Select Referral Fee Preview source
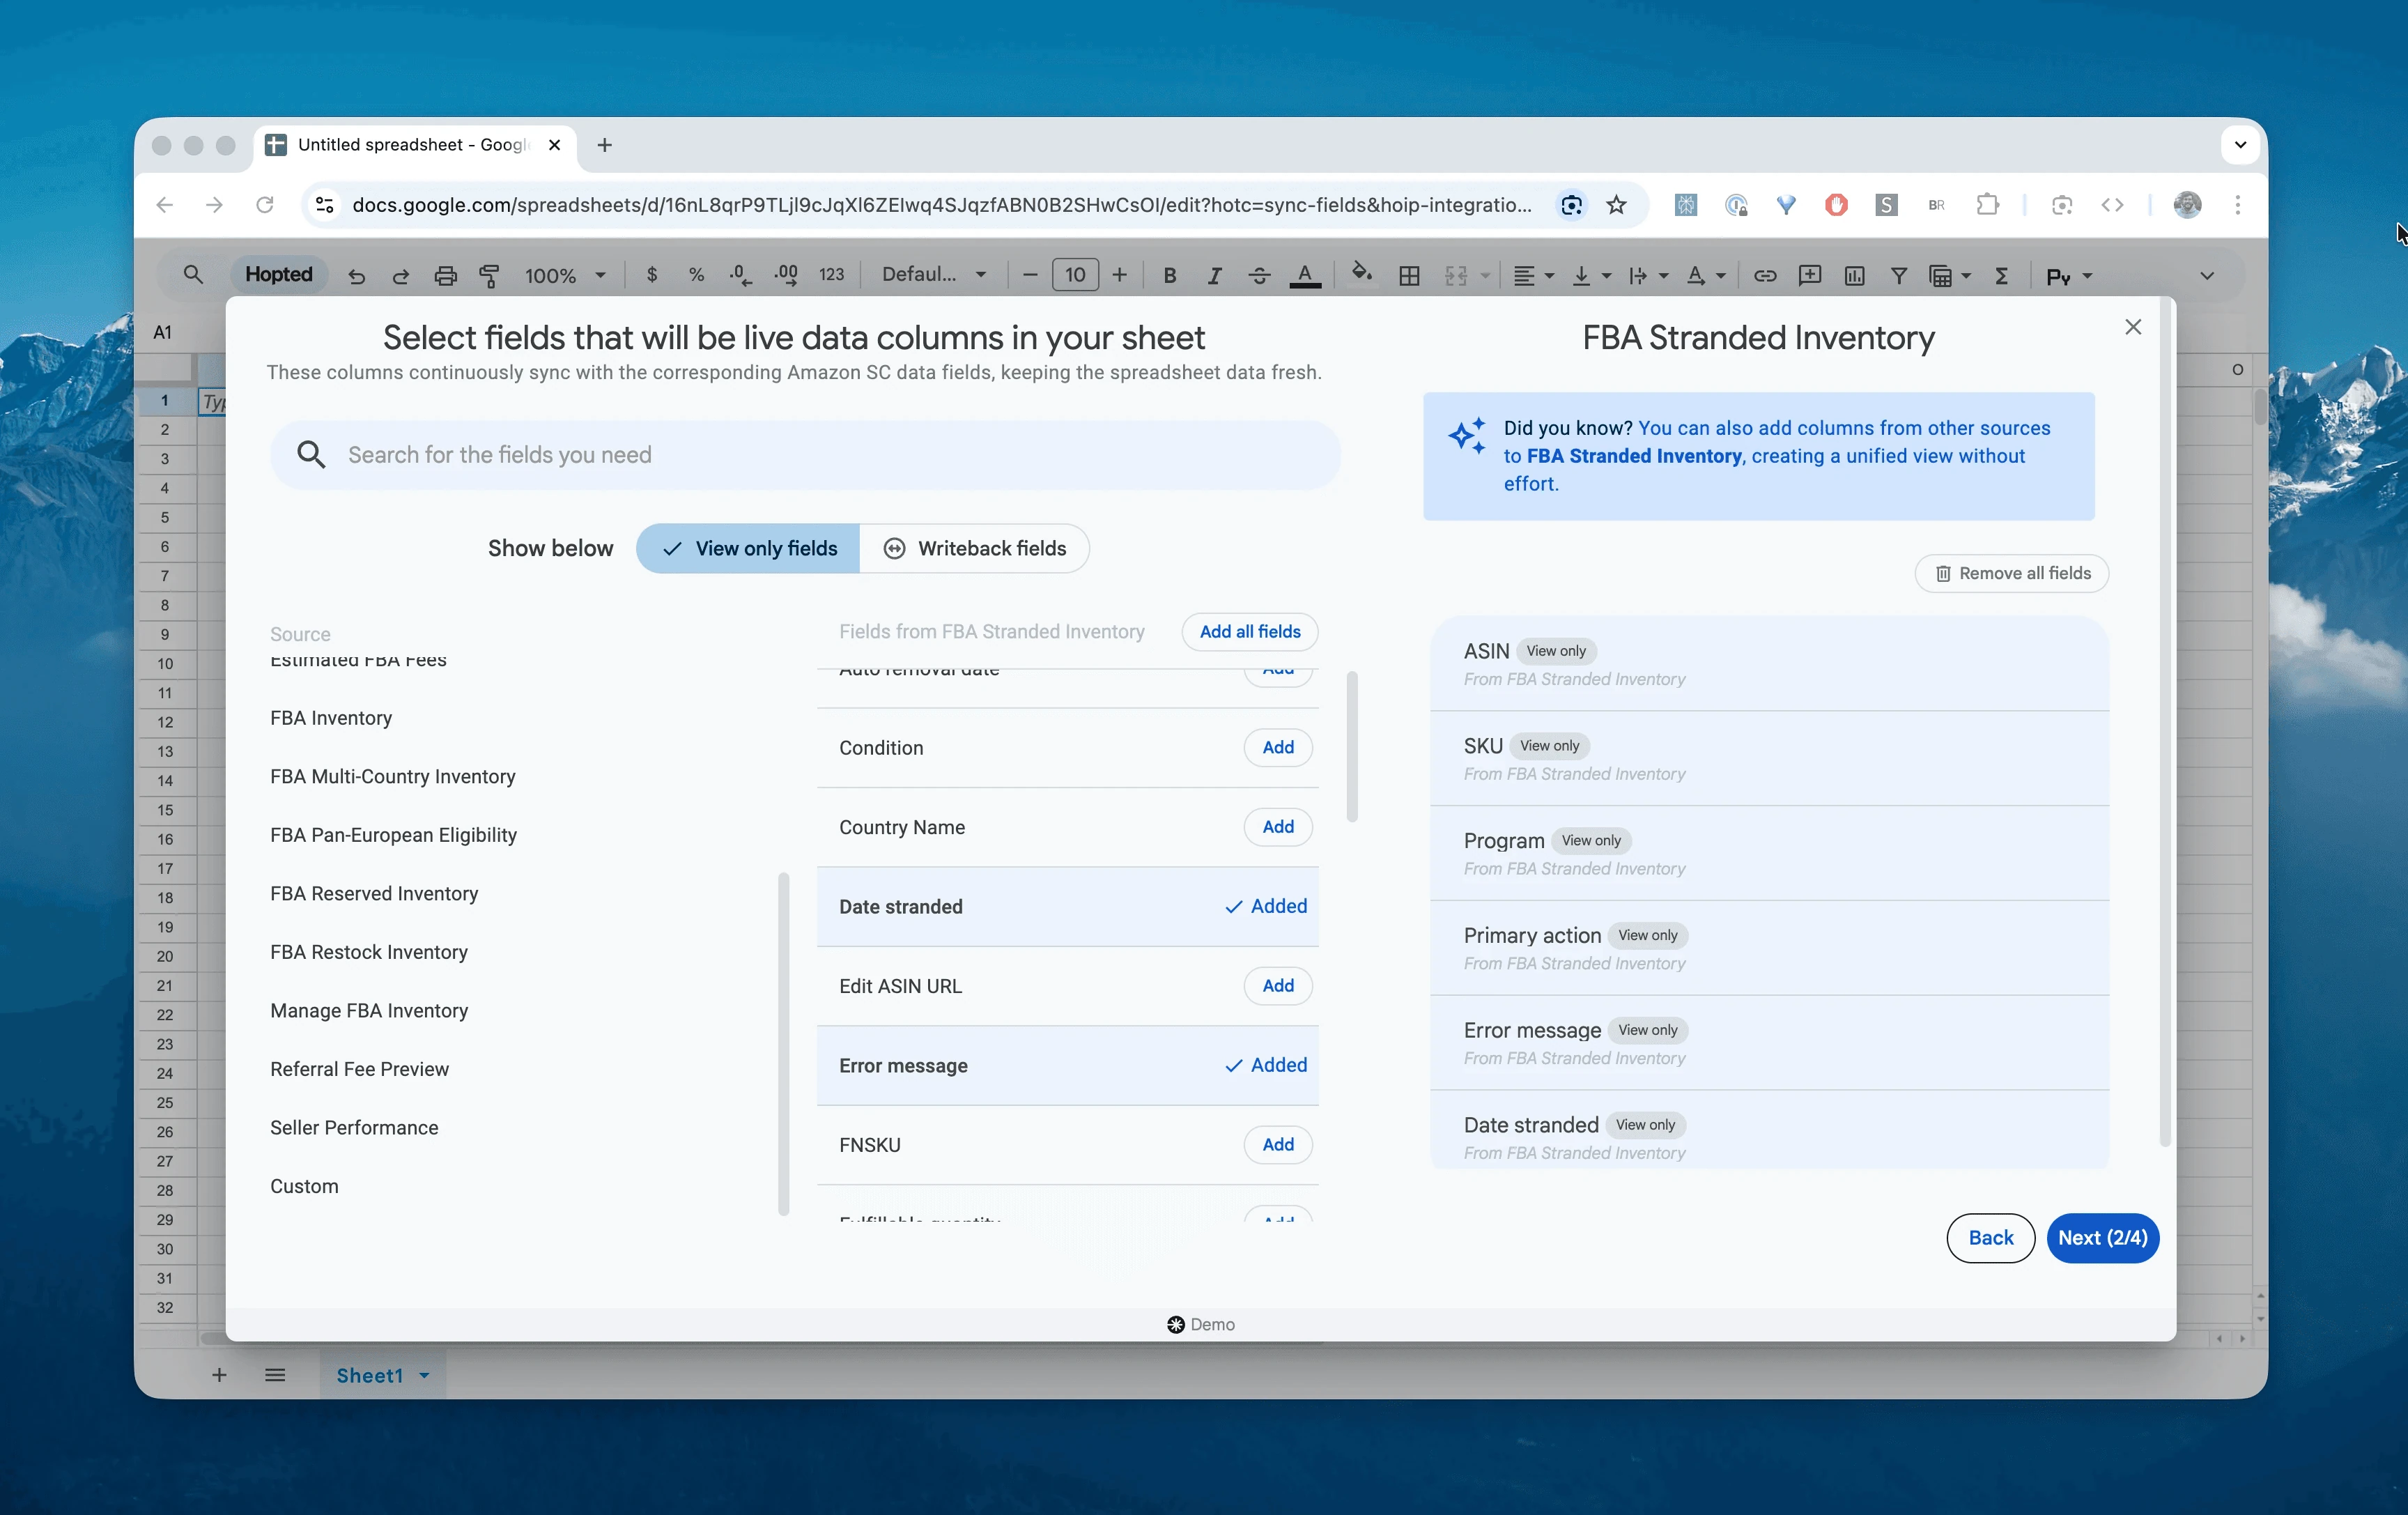Image resolution: width=2408 pixels, height=1515 pixels. point(359,1069)
